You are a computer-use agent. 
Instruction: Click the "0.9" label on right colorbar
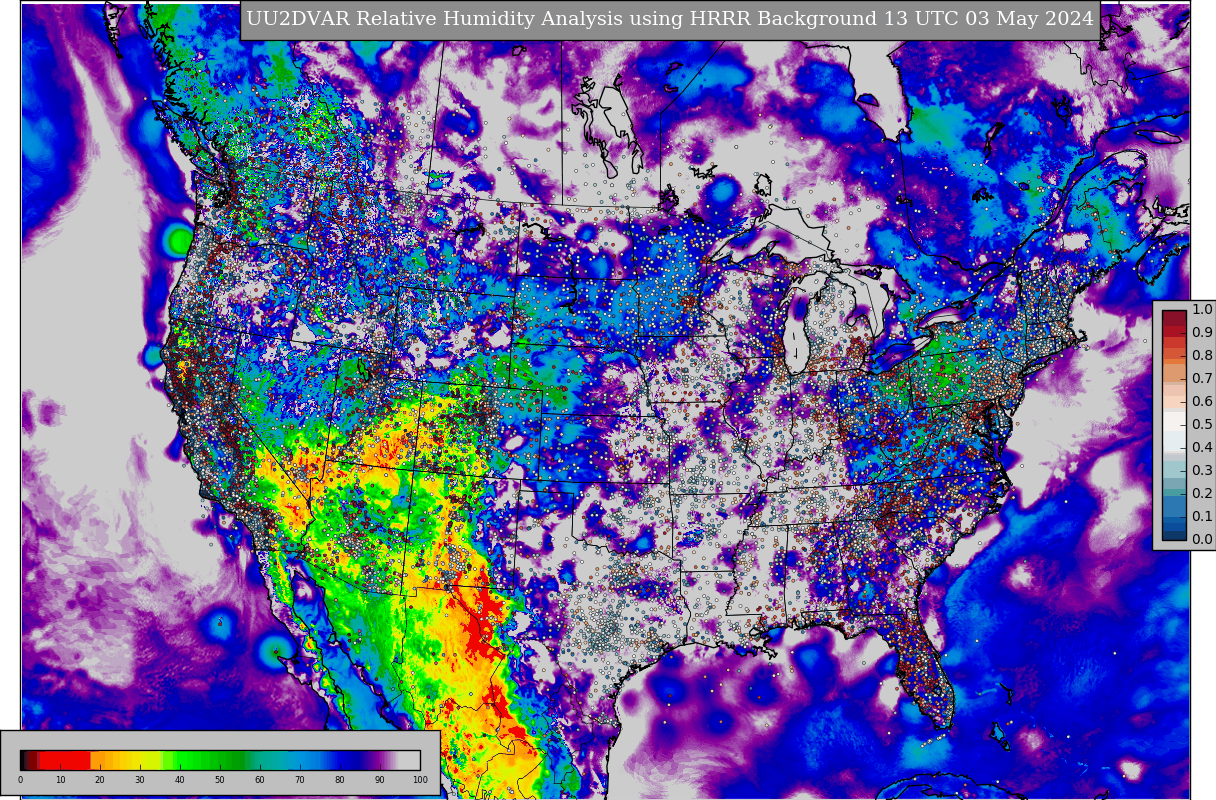tap(1202, 333)
